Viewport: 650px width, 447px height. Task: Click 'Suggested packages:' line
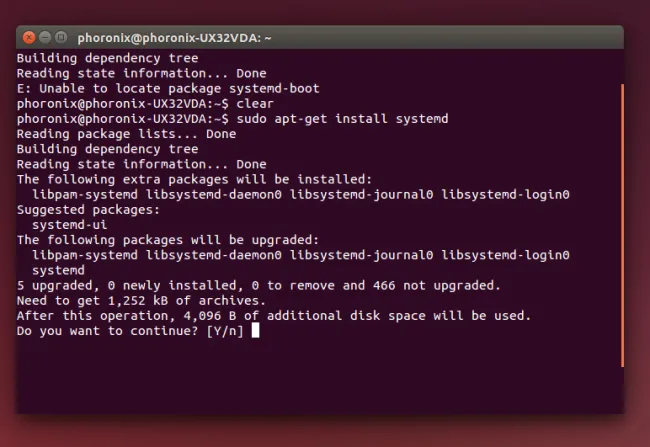pyautogui.click(x=88, y=210)
